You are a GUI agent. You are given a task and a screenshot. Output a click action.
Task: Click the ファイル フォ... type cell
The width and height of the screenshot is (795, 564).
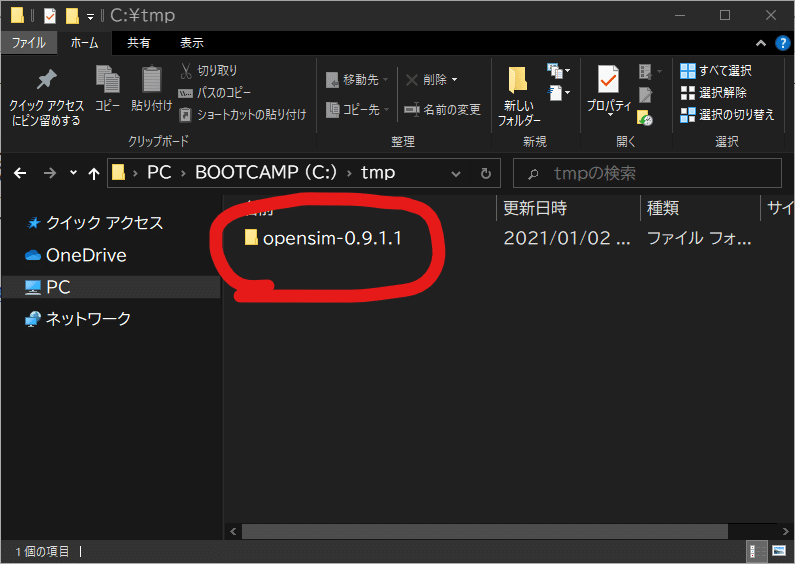pyautogui.click(x=699, y=238)
